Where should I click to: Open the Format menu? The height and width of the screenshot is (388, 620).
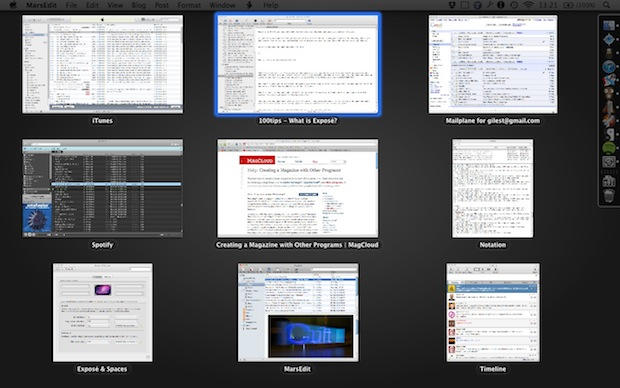click(189, 5)
